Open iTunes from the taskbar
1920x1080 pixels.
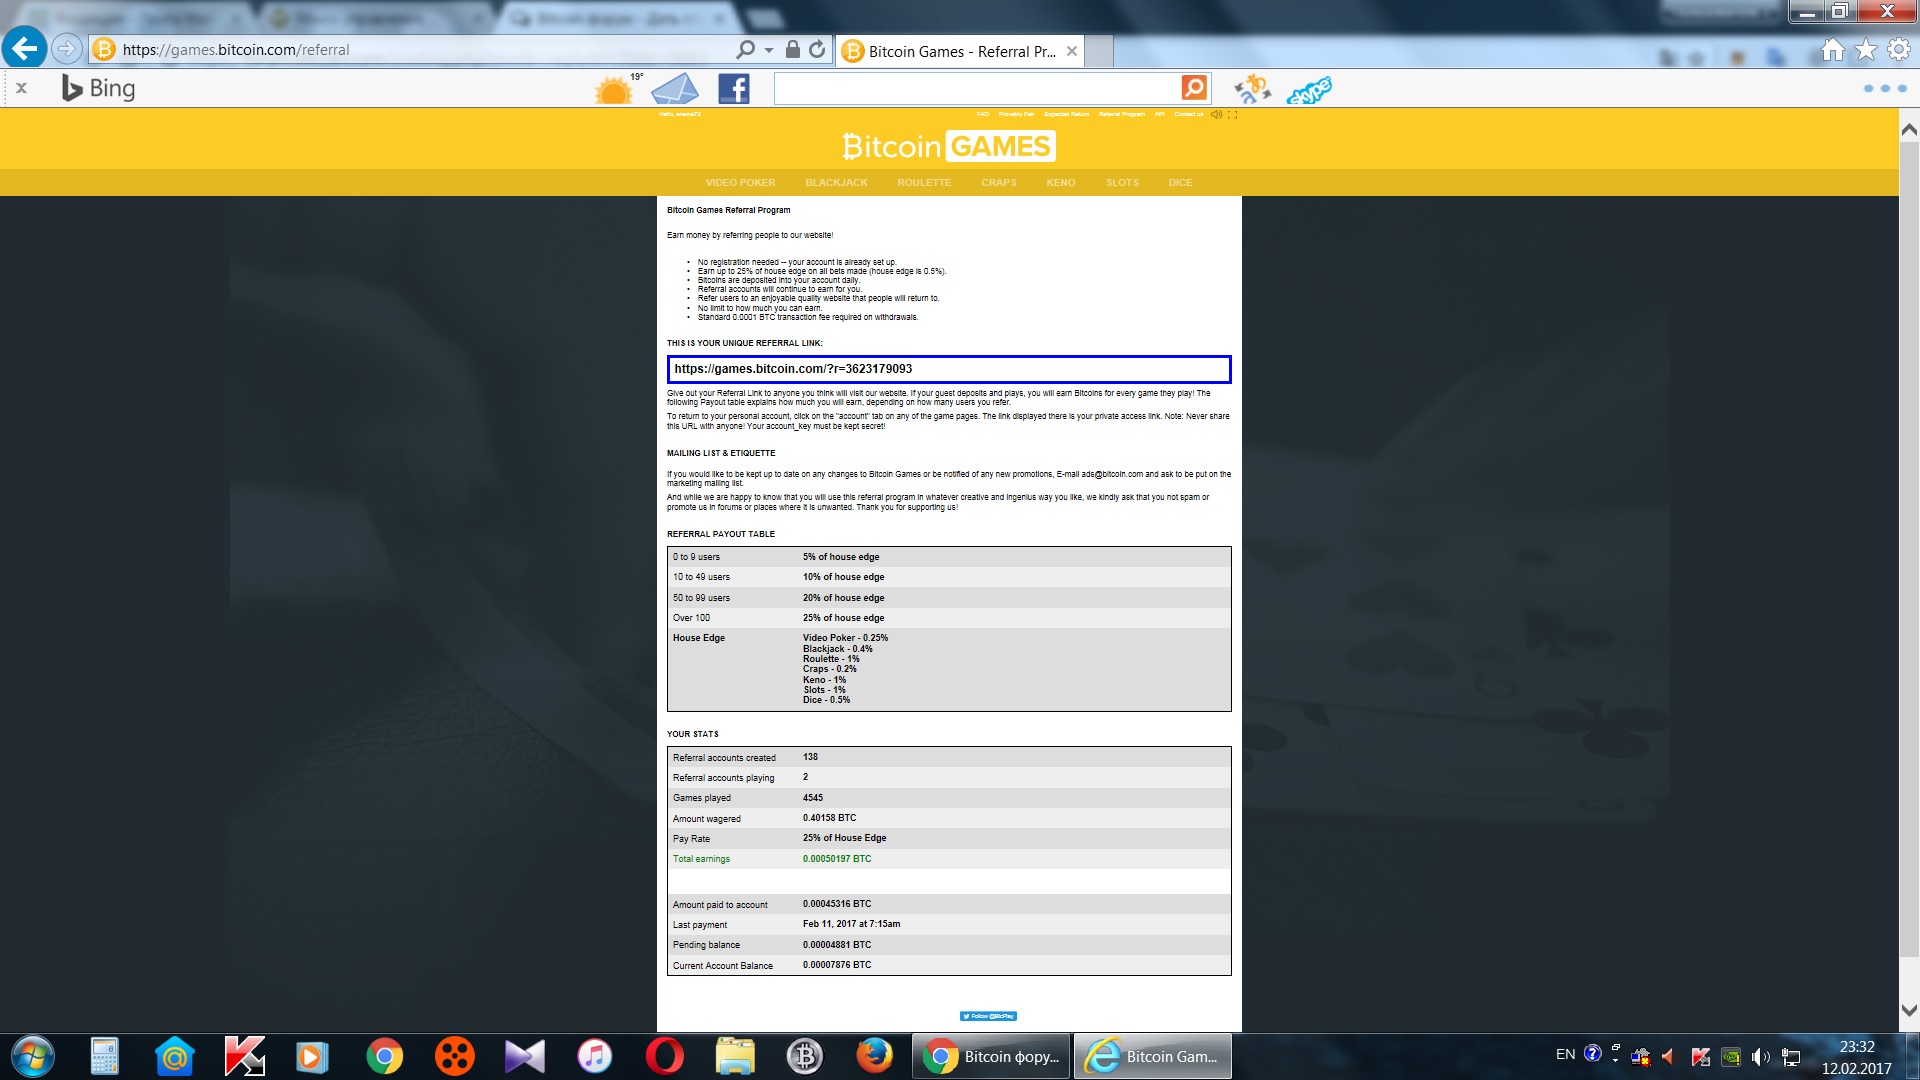pos(594,1056)
